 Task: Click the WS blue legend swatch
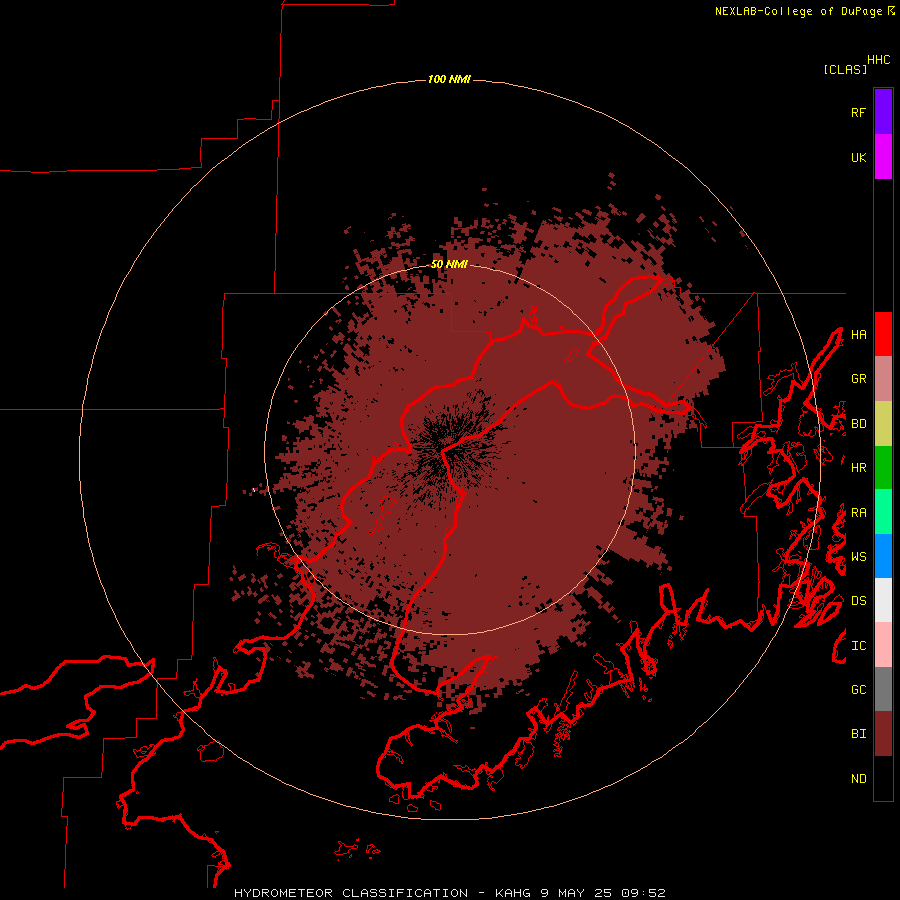(883, 556)
